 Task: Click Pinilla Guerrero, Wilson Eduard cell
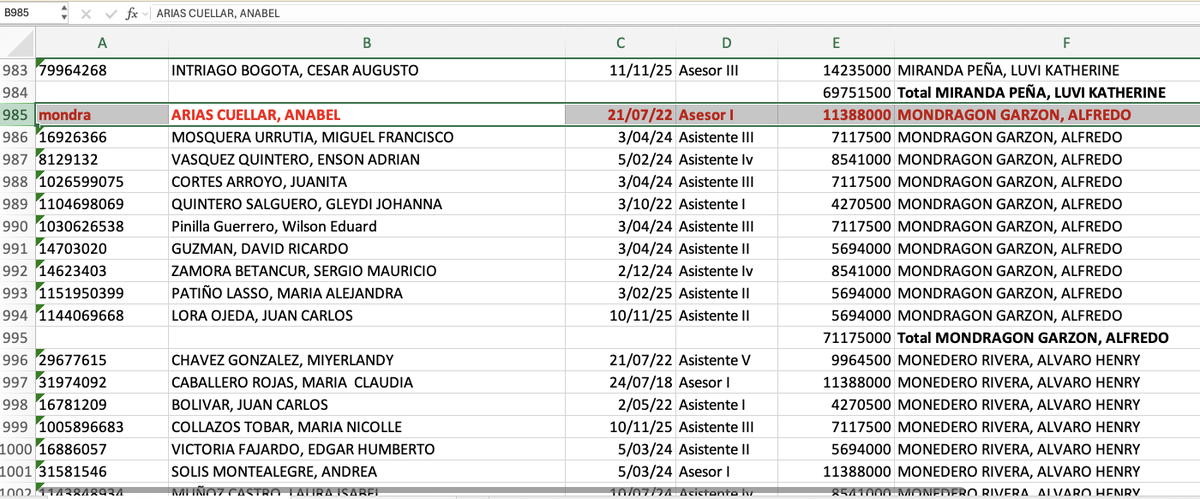click(367, 226)
